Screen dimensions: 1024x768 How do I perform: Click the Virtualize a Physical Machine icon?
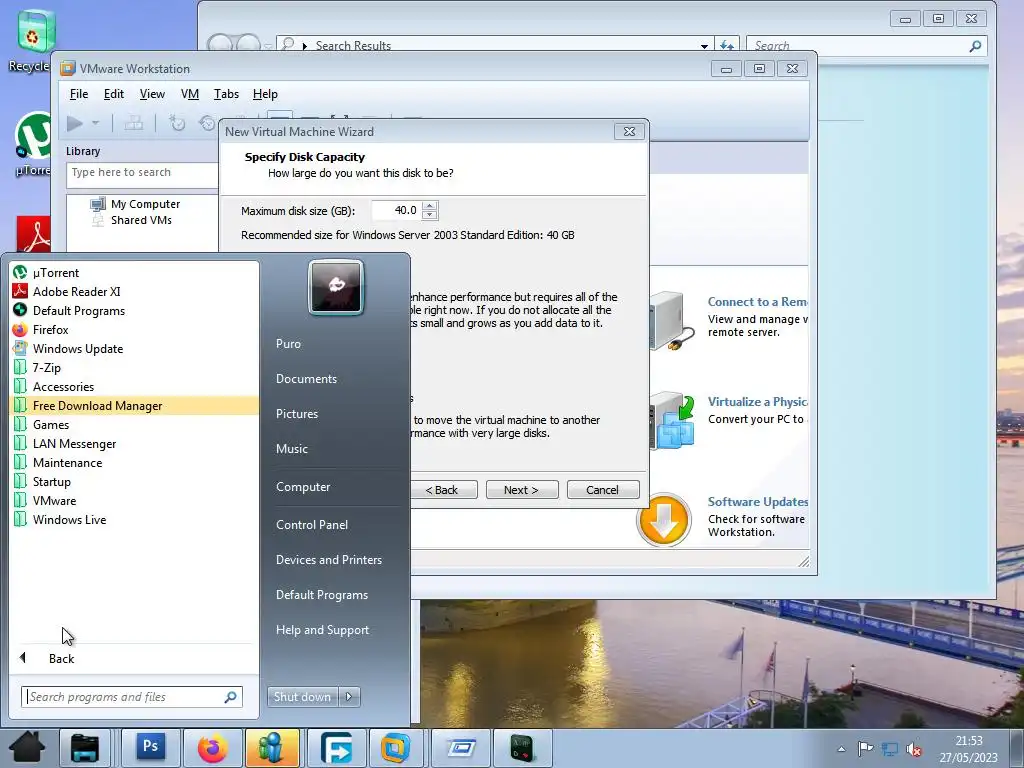coord(673,421)
